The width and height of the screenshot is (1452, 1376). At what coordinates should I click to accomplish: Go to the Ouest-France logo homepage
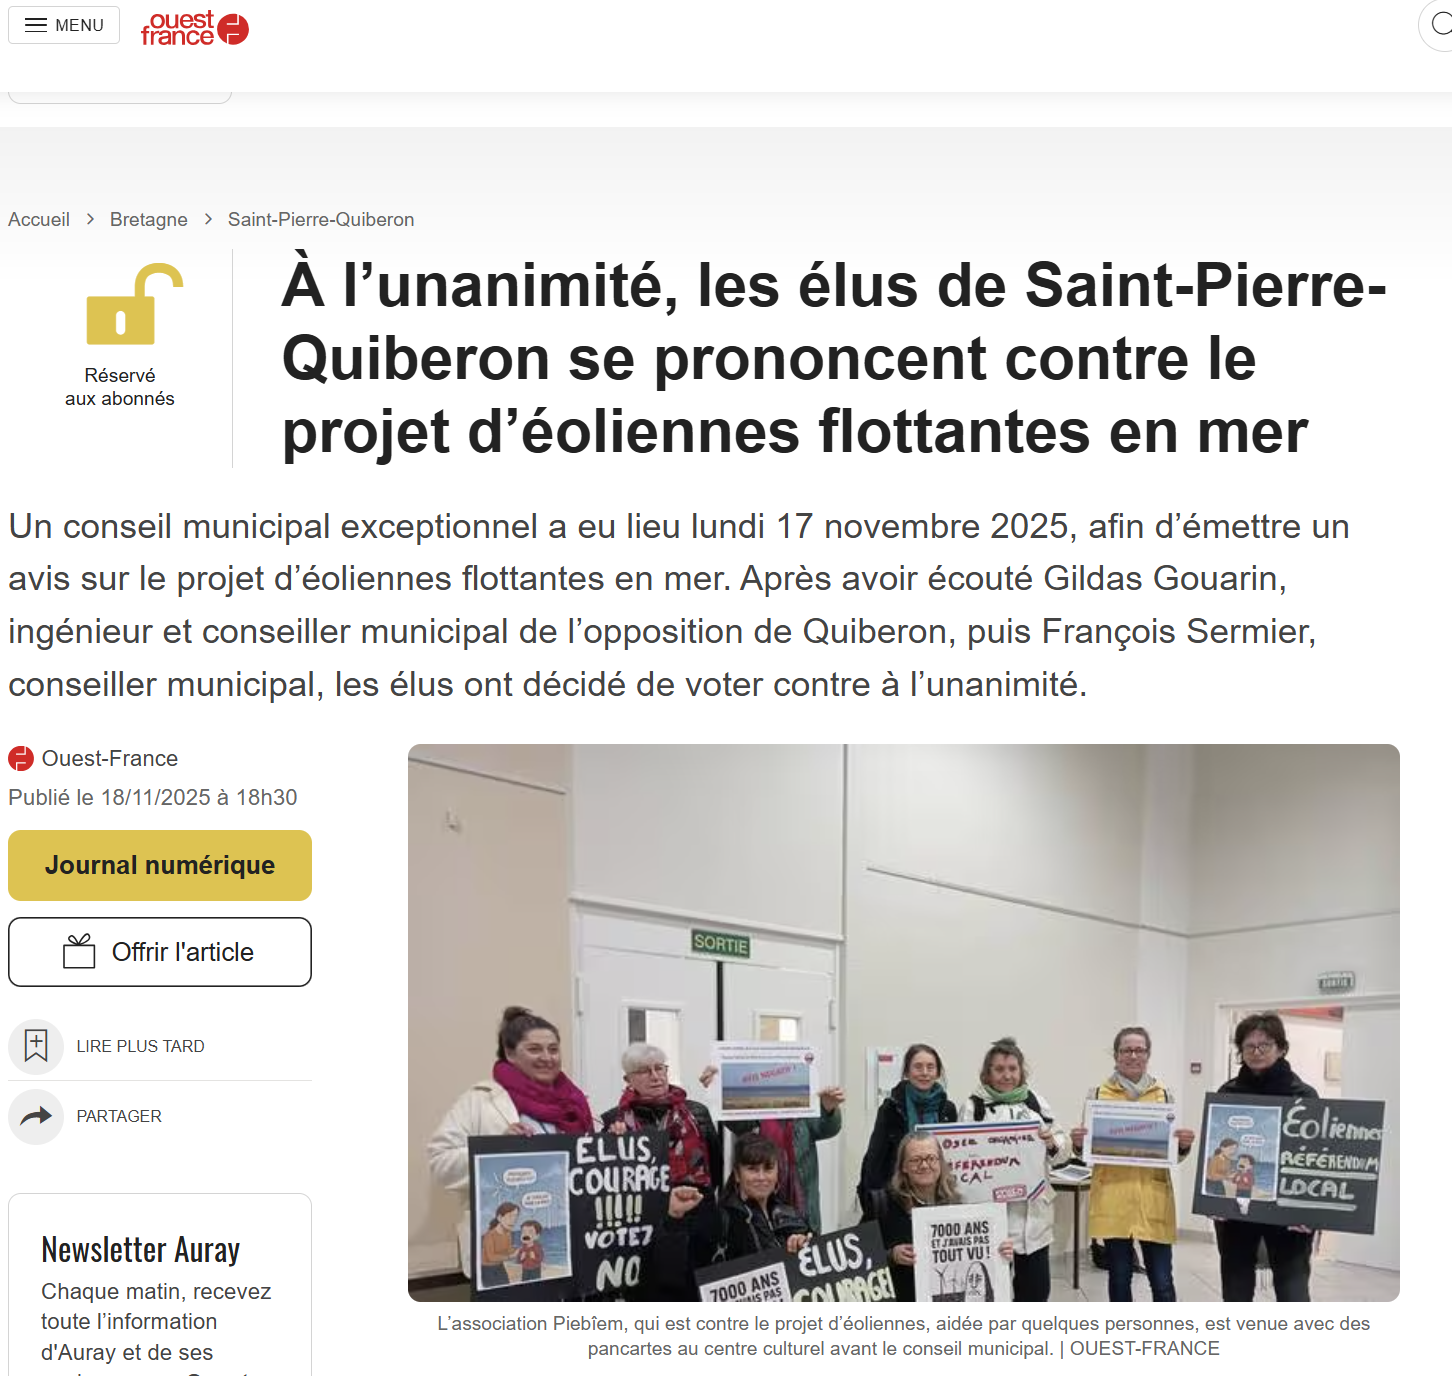click(x=194, y=28)
